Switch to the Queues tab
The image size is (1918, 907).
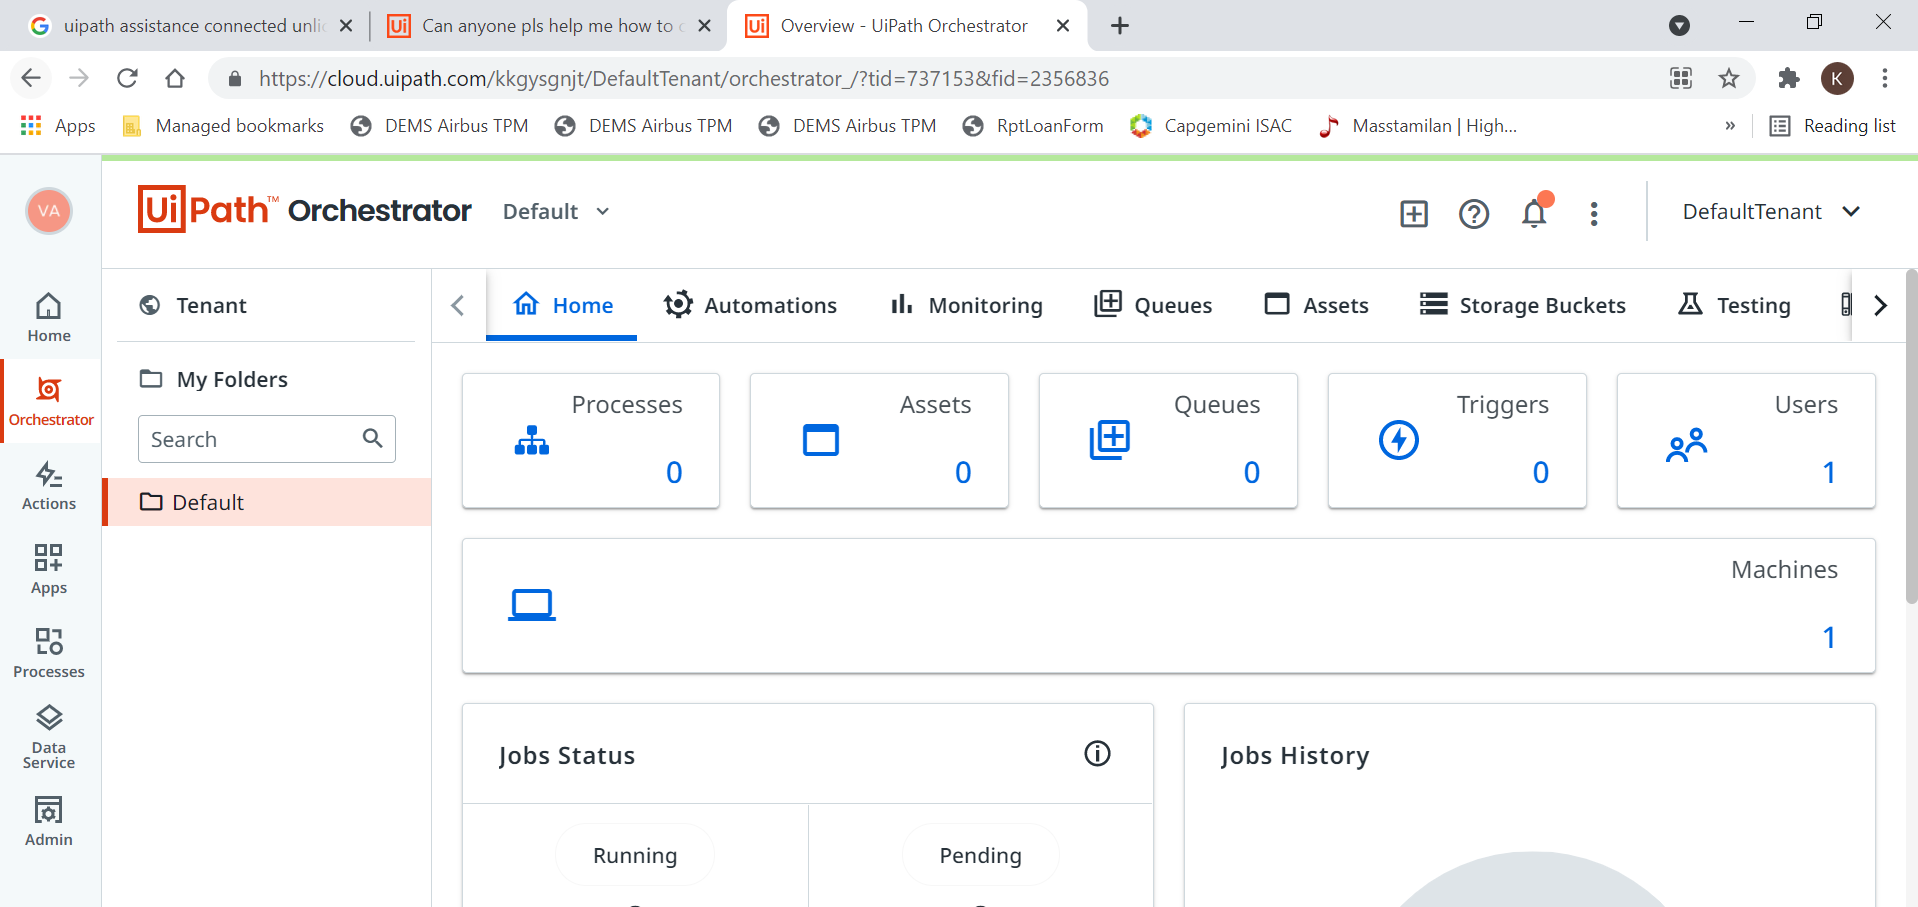point(1153,305)
